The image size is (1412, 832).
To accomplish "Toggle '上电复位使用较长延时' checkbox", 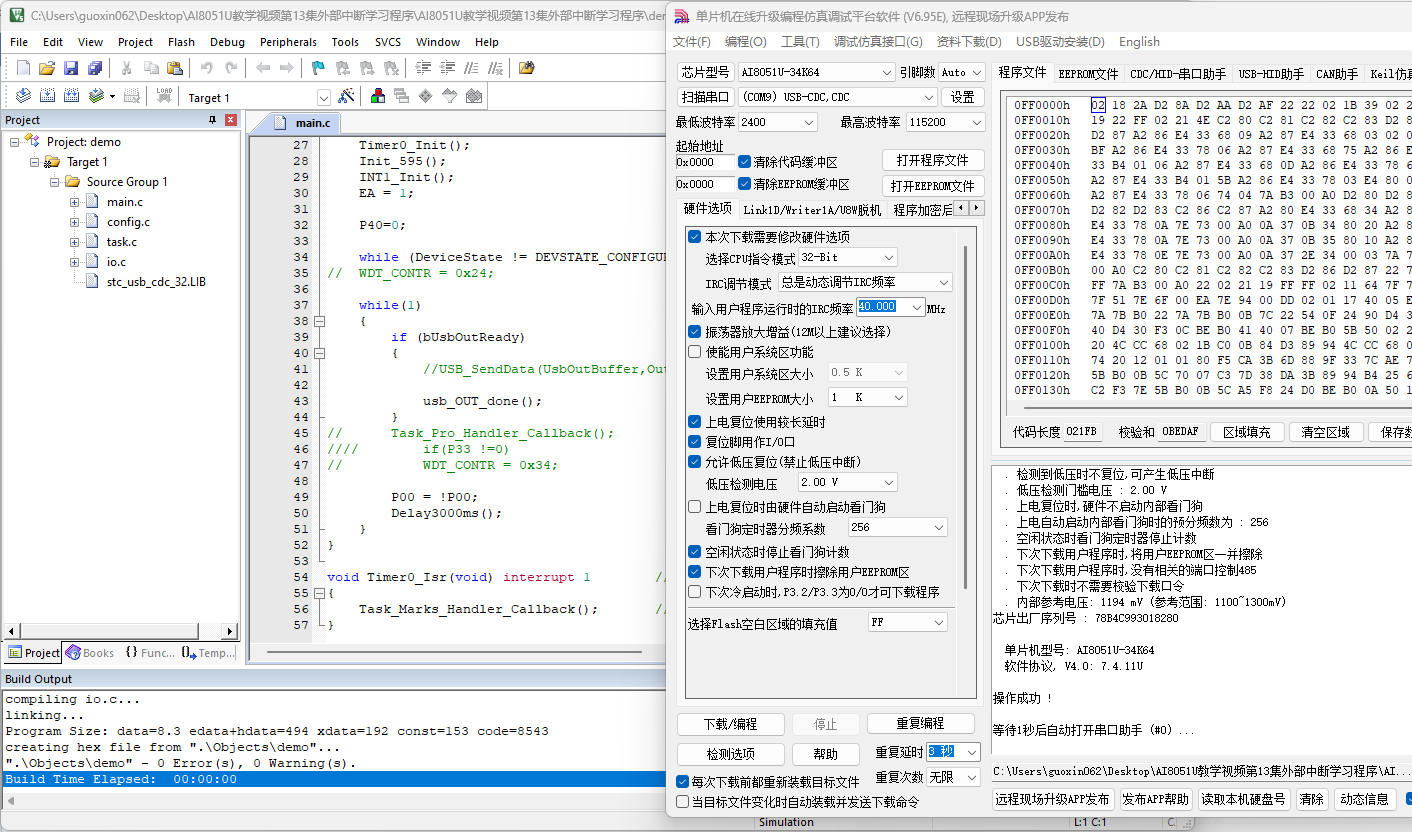I will (694, 422).
